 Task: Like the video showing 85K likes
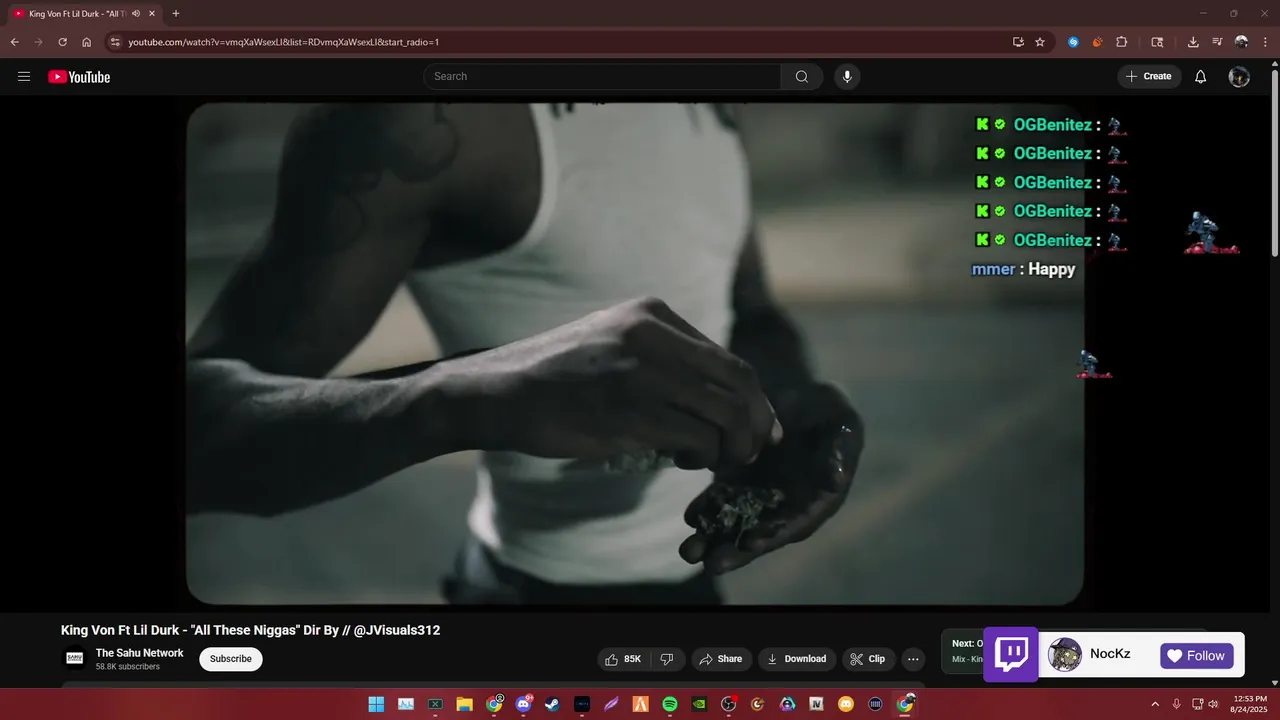623,659
